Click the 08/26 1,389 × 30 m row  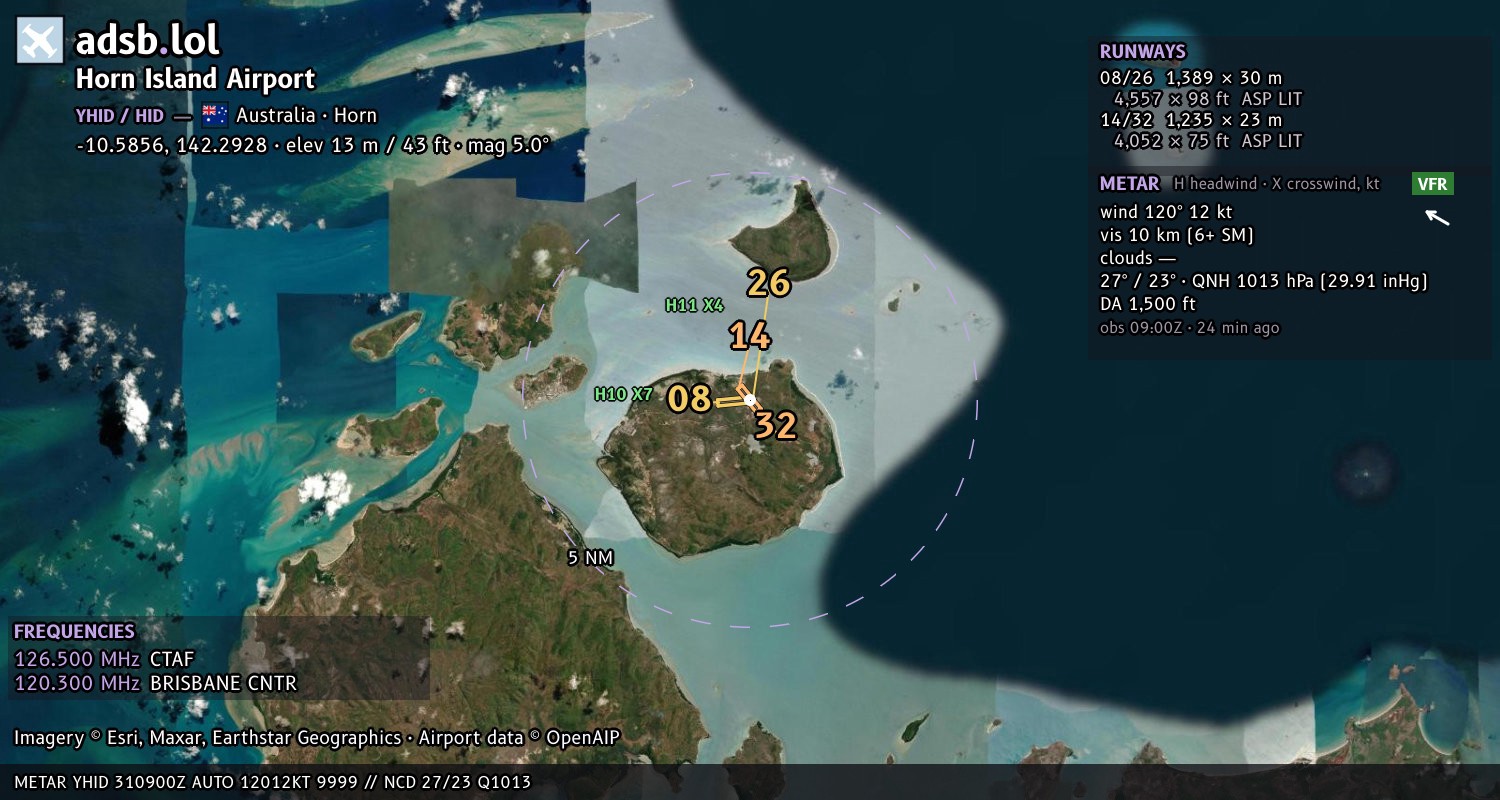click(x=1190, y=78)
